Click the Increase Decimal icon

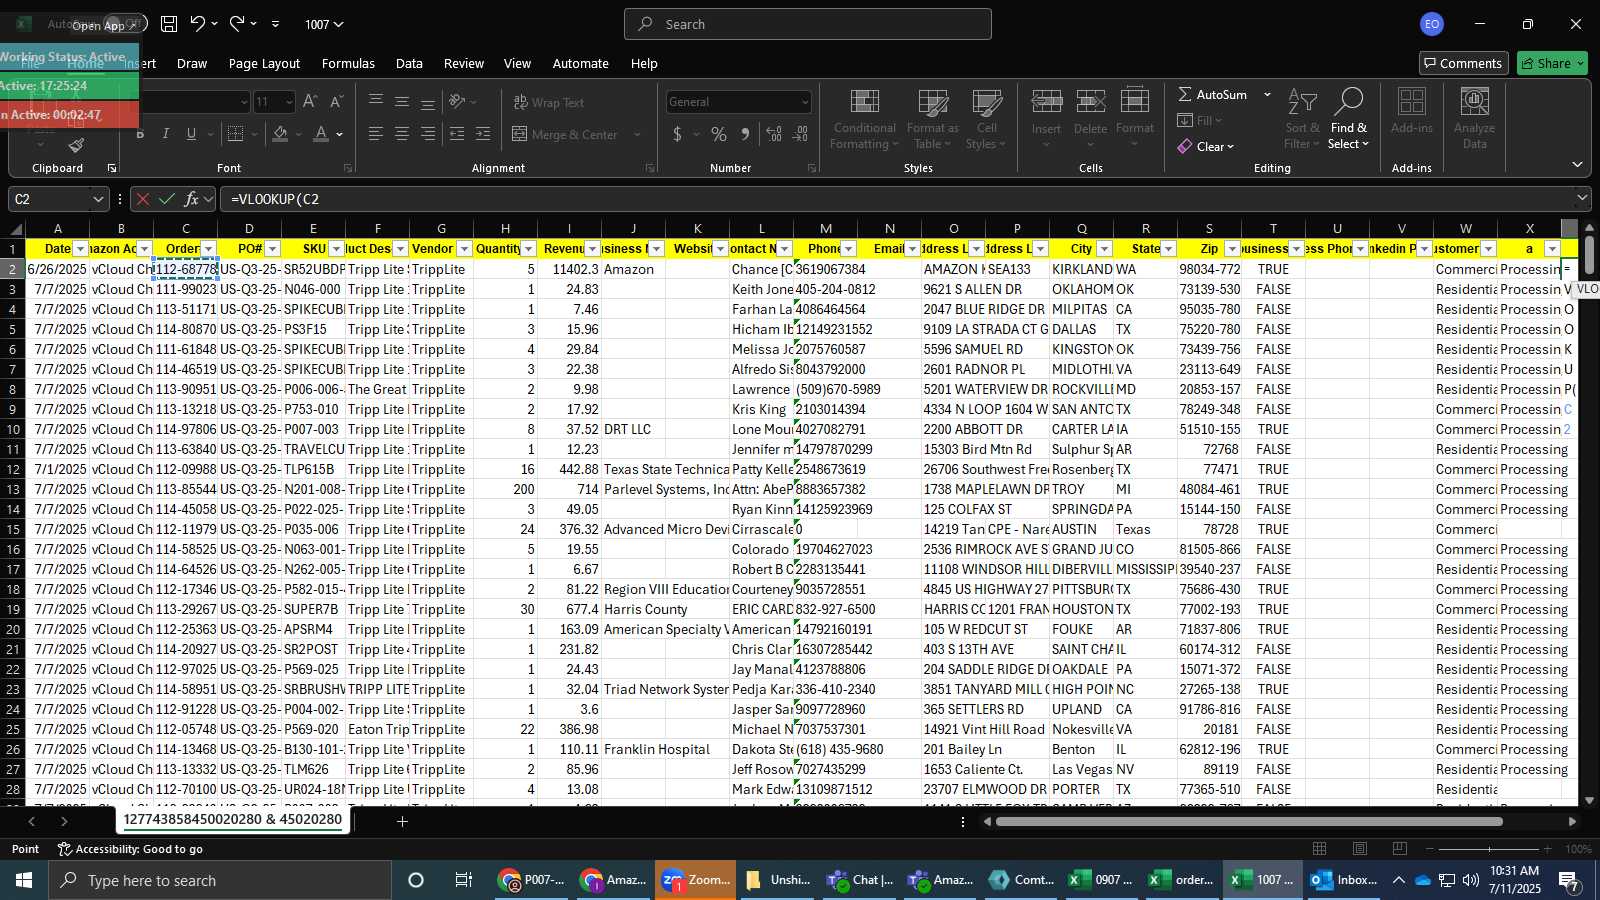click(x=774, y=134)
